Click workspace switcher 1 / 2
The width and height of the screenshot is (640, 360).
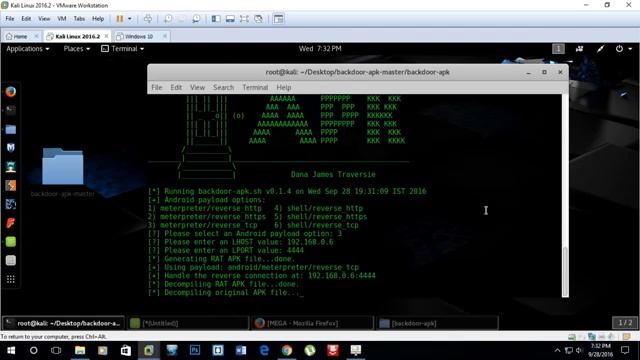(625, 323)
